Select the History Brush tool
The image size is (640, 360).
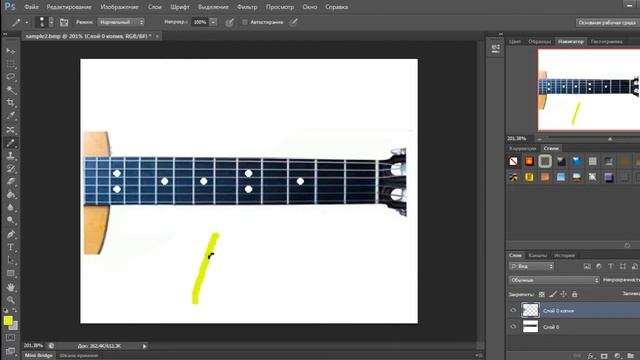tap(11, 169)
